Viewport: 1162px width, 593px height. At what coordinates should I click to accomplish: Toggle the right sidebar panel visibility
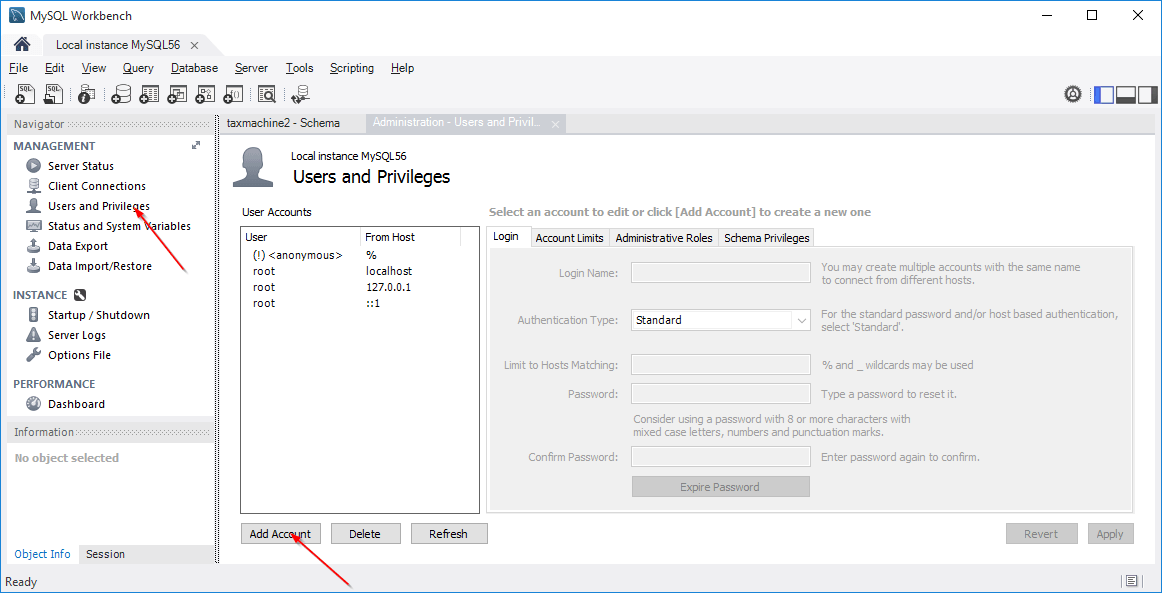1147,94
